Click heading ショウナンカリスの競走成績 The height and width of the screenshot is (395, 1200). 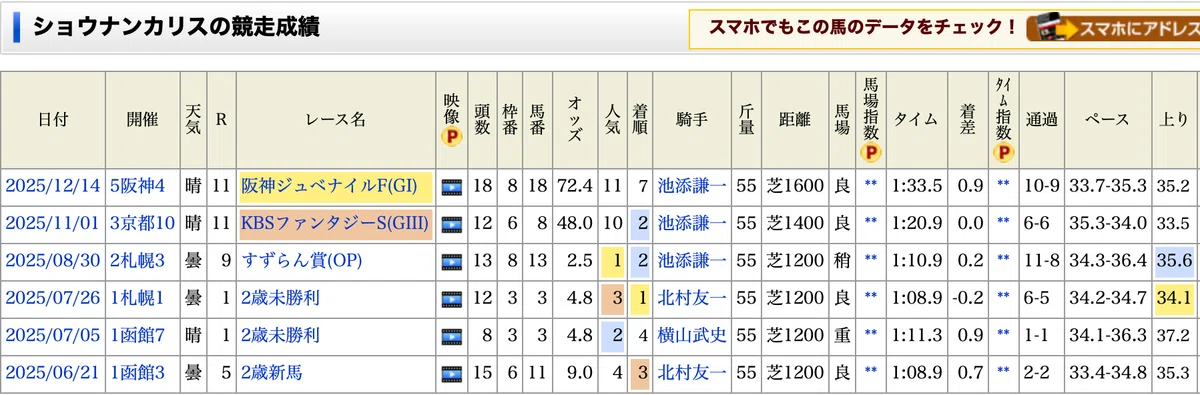(x=176, y=27)
